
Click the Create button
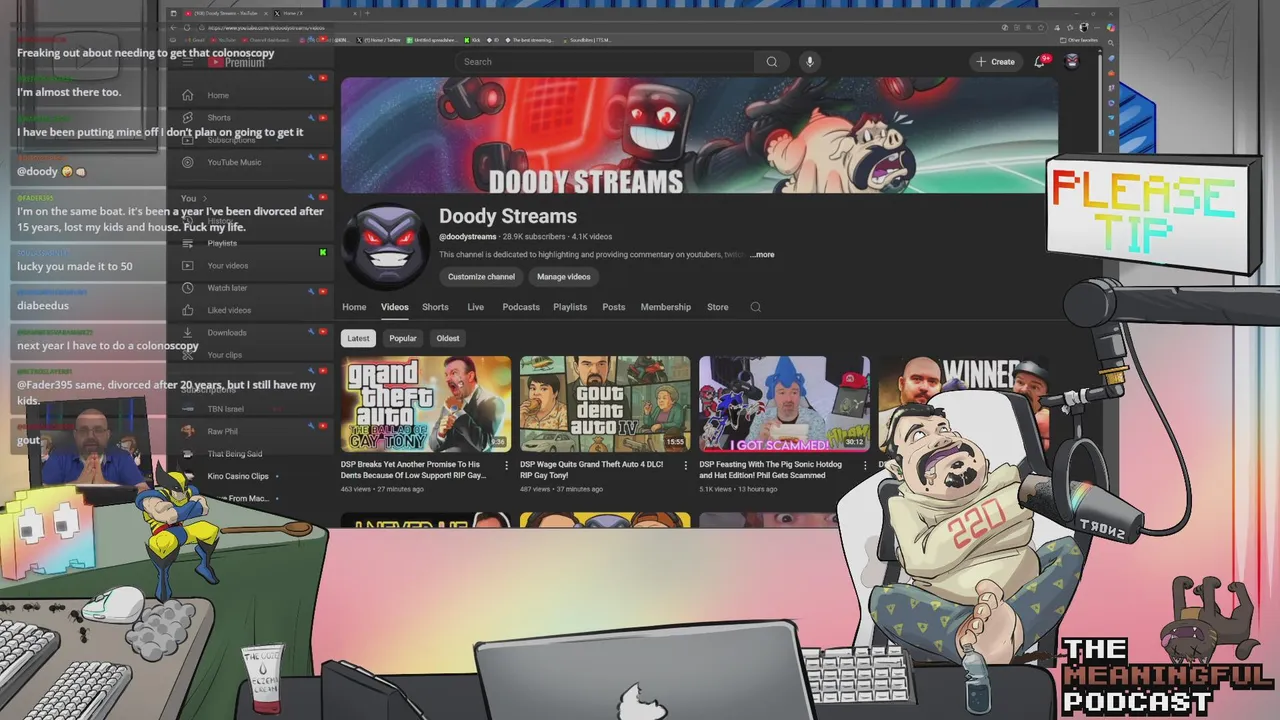(996, 62)
